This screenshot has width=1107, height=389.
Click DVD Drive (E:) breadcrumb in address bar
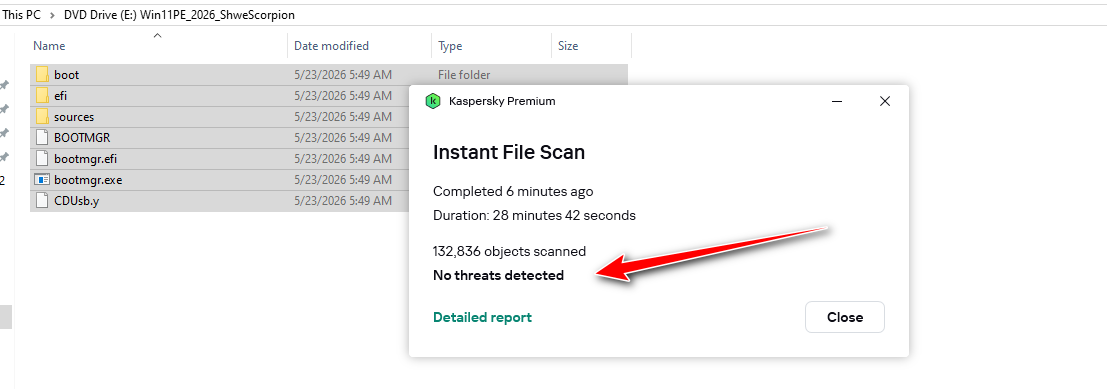(179, 15)
